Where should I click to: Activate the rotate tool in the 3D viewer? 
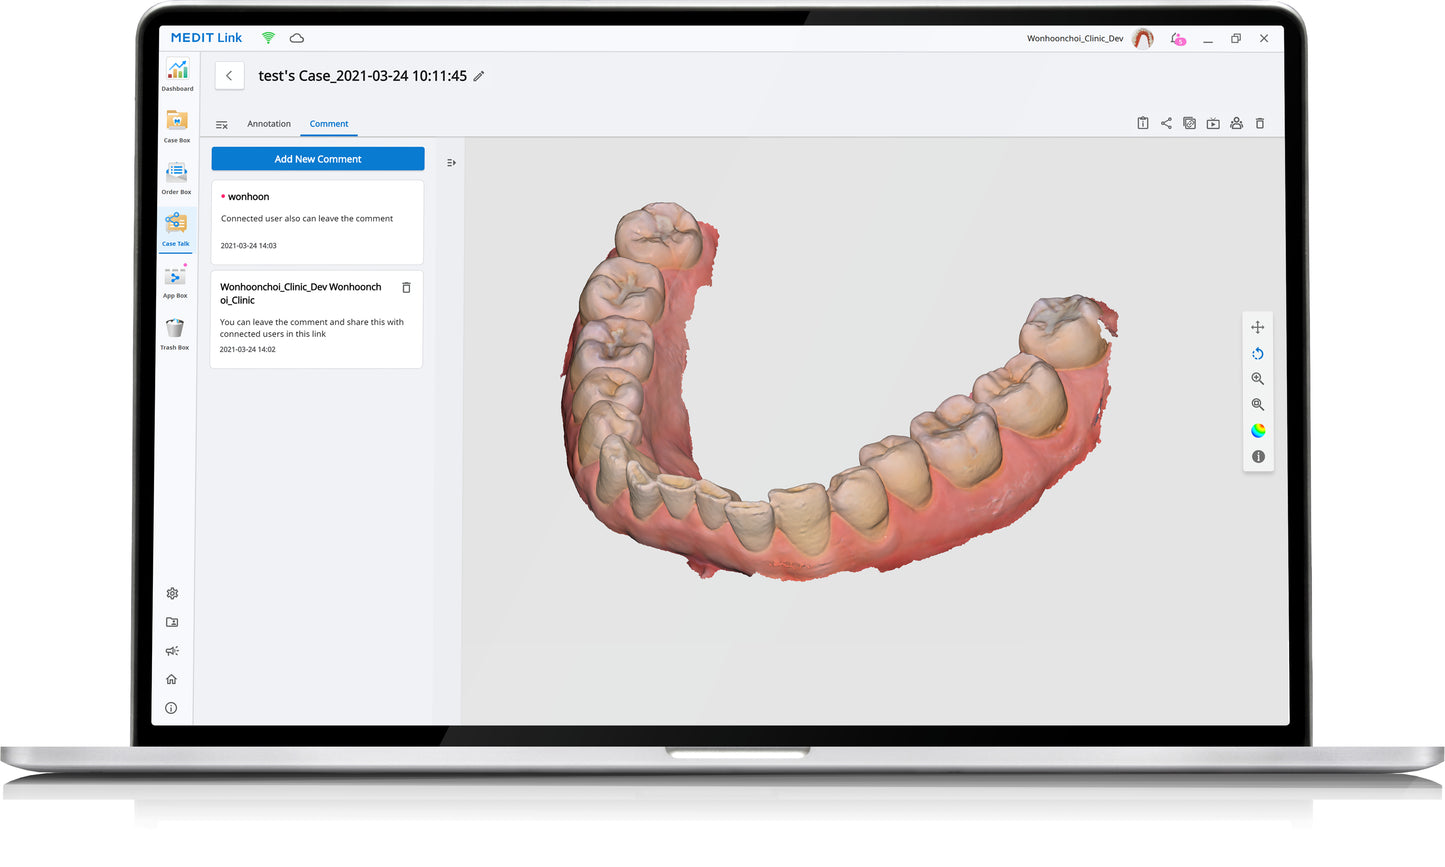coord(1257,353)
